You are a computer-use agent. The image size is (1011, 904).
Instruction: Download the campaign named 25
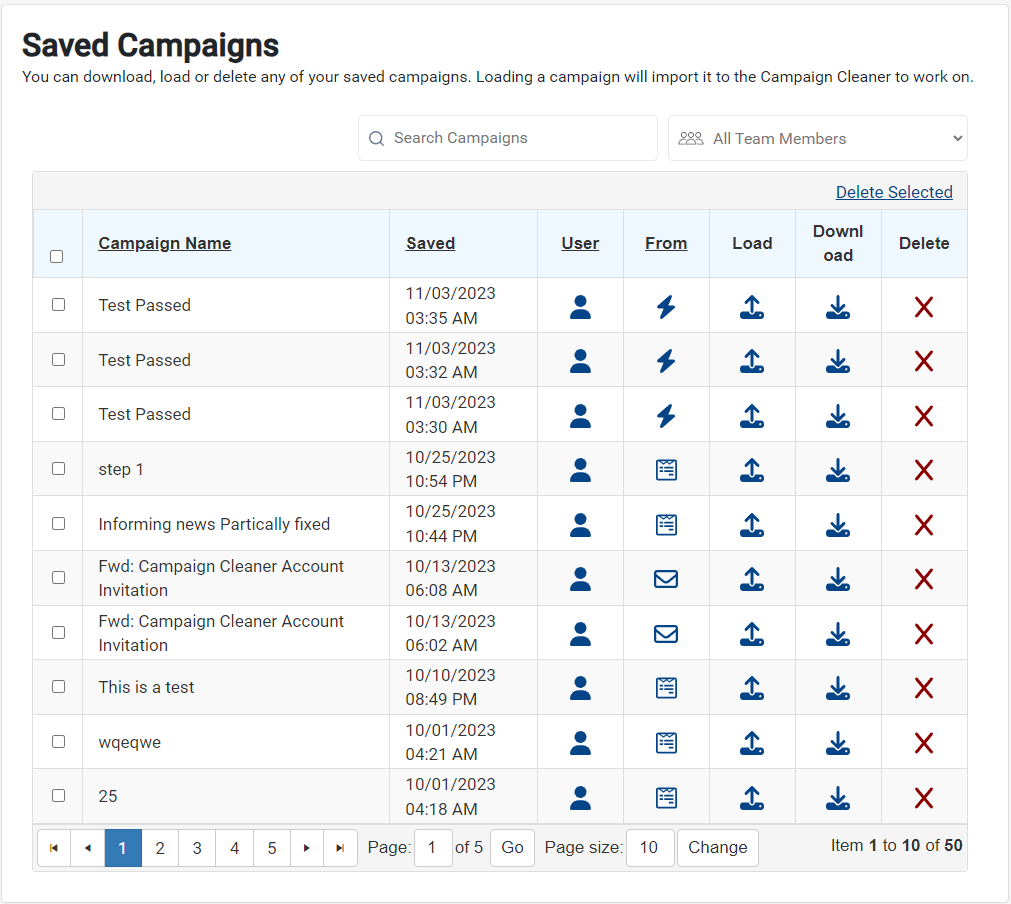(838, 798)
